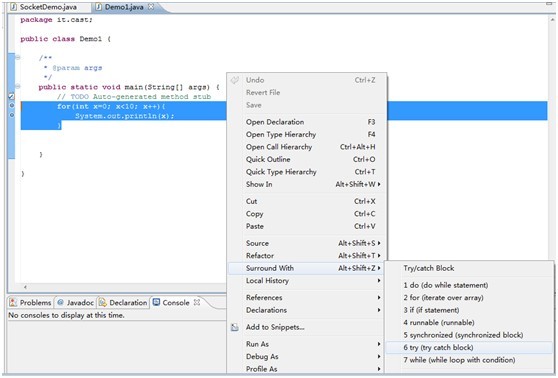
Task: Expand the Run As submenu
Action: 307,344
